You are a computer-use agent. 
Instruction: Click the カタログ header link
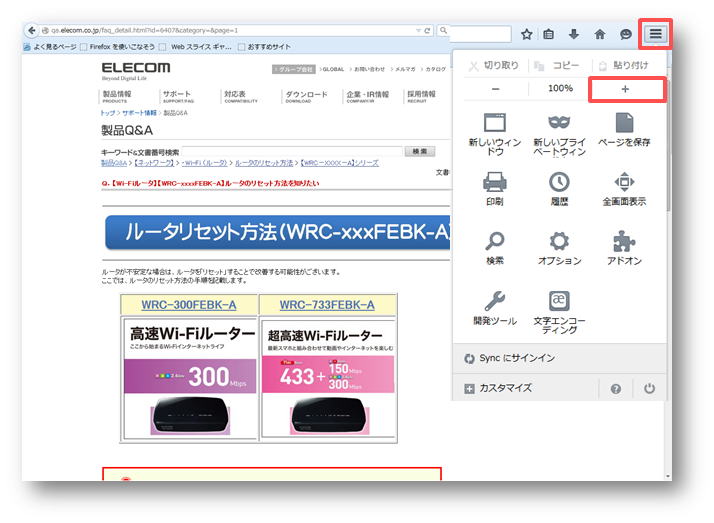[435, 69]
